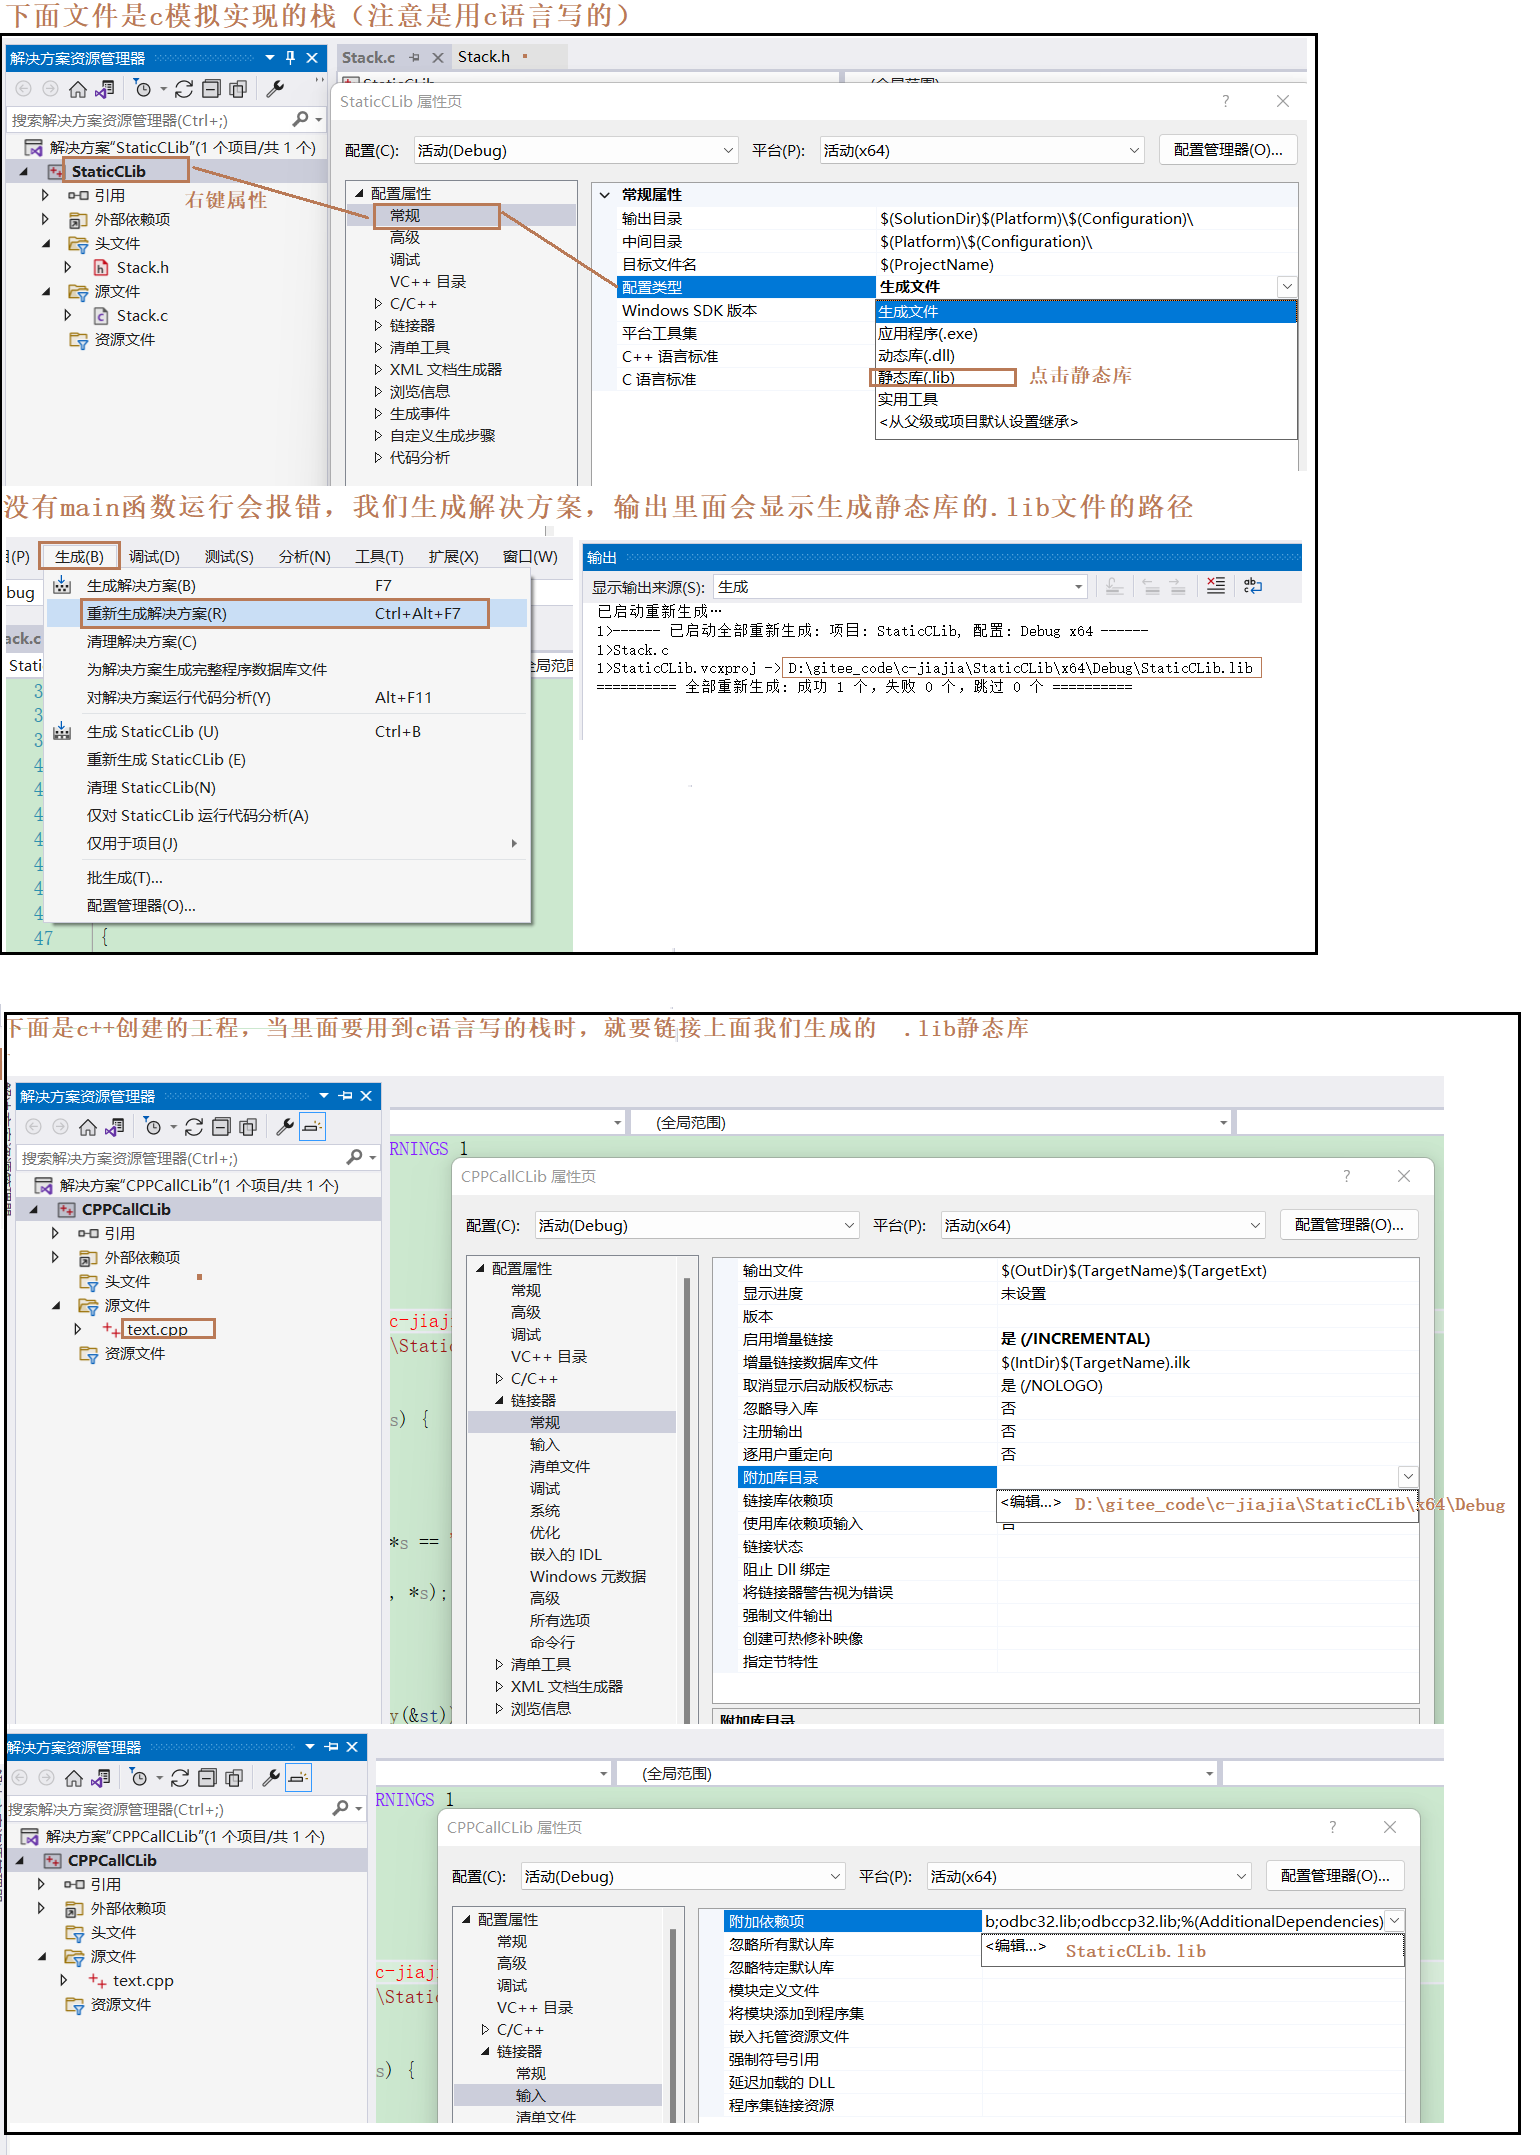Click 生成解决方案(B) icon entry in Build menu
This screenshot has height=2155, width=1540.
pos(62,585)
